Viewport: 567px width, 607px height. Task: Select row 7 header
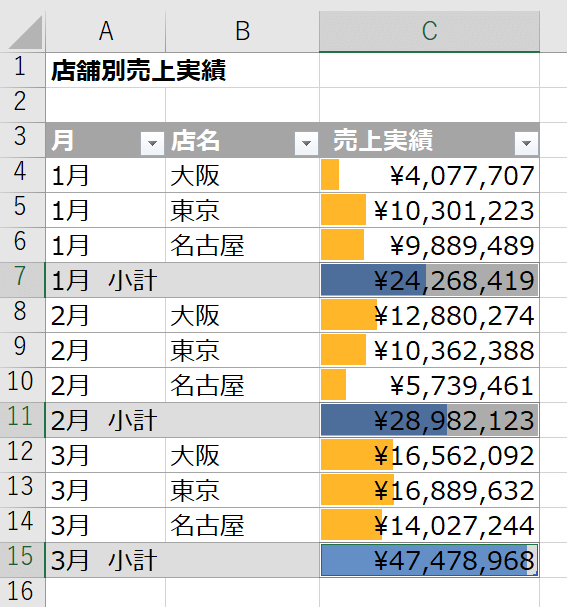click(x=22, y=280)
